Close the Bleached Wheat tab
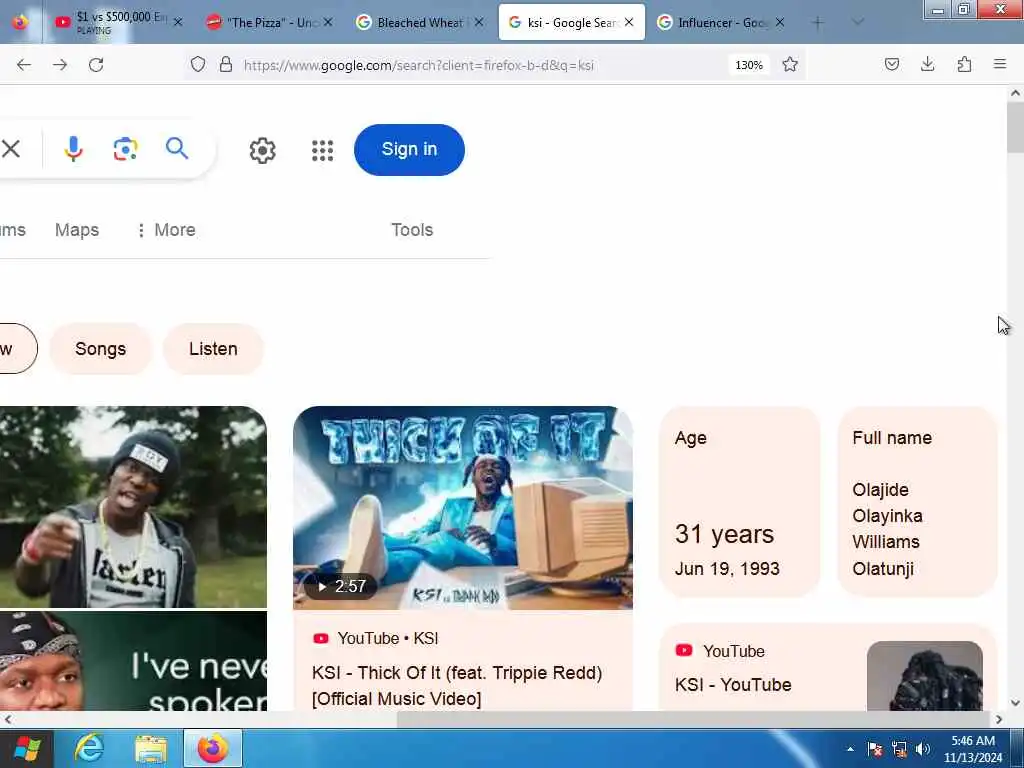 (x=479, y=22)
